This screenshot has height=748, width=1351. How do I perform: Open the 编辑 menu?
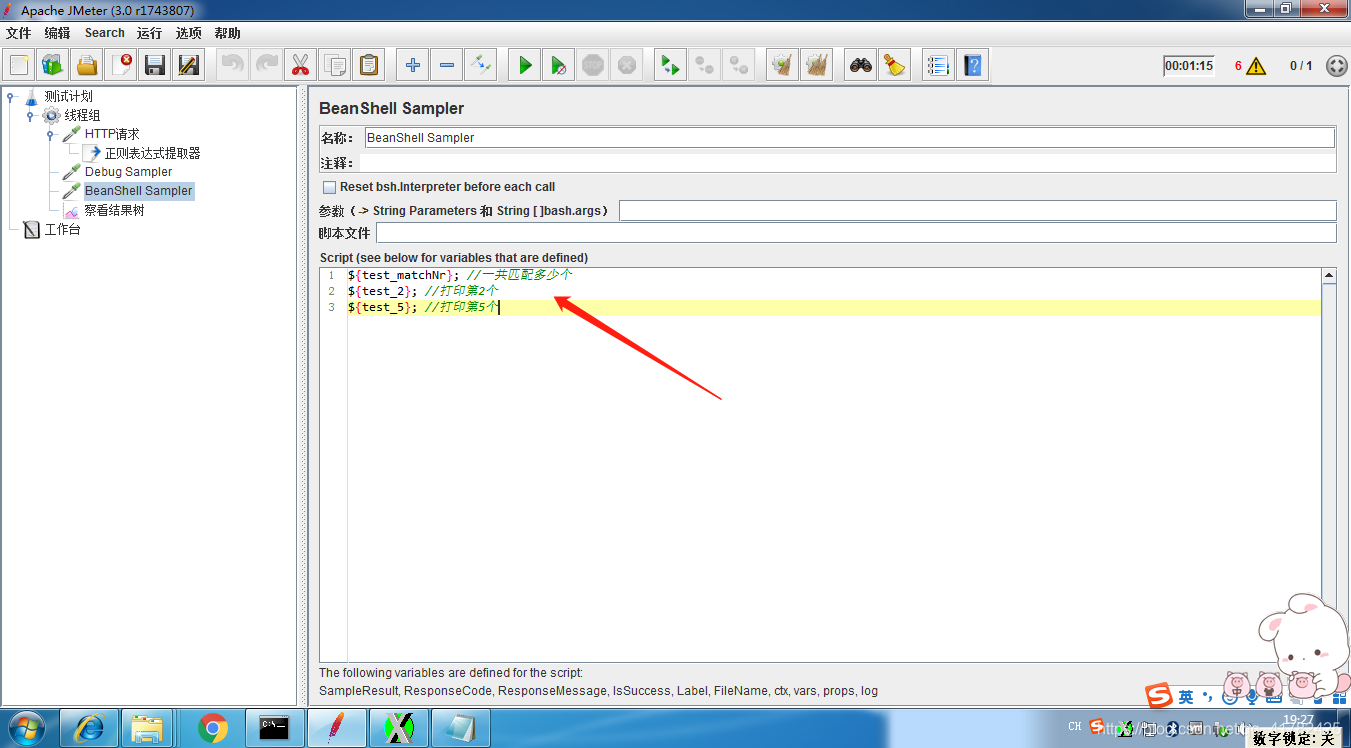[x=57, y=33]
